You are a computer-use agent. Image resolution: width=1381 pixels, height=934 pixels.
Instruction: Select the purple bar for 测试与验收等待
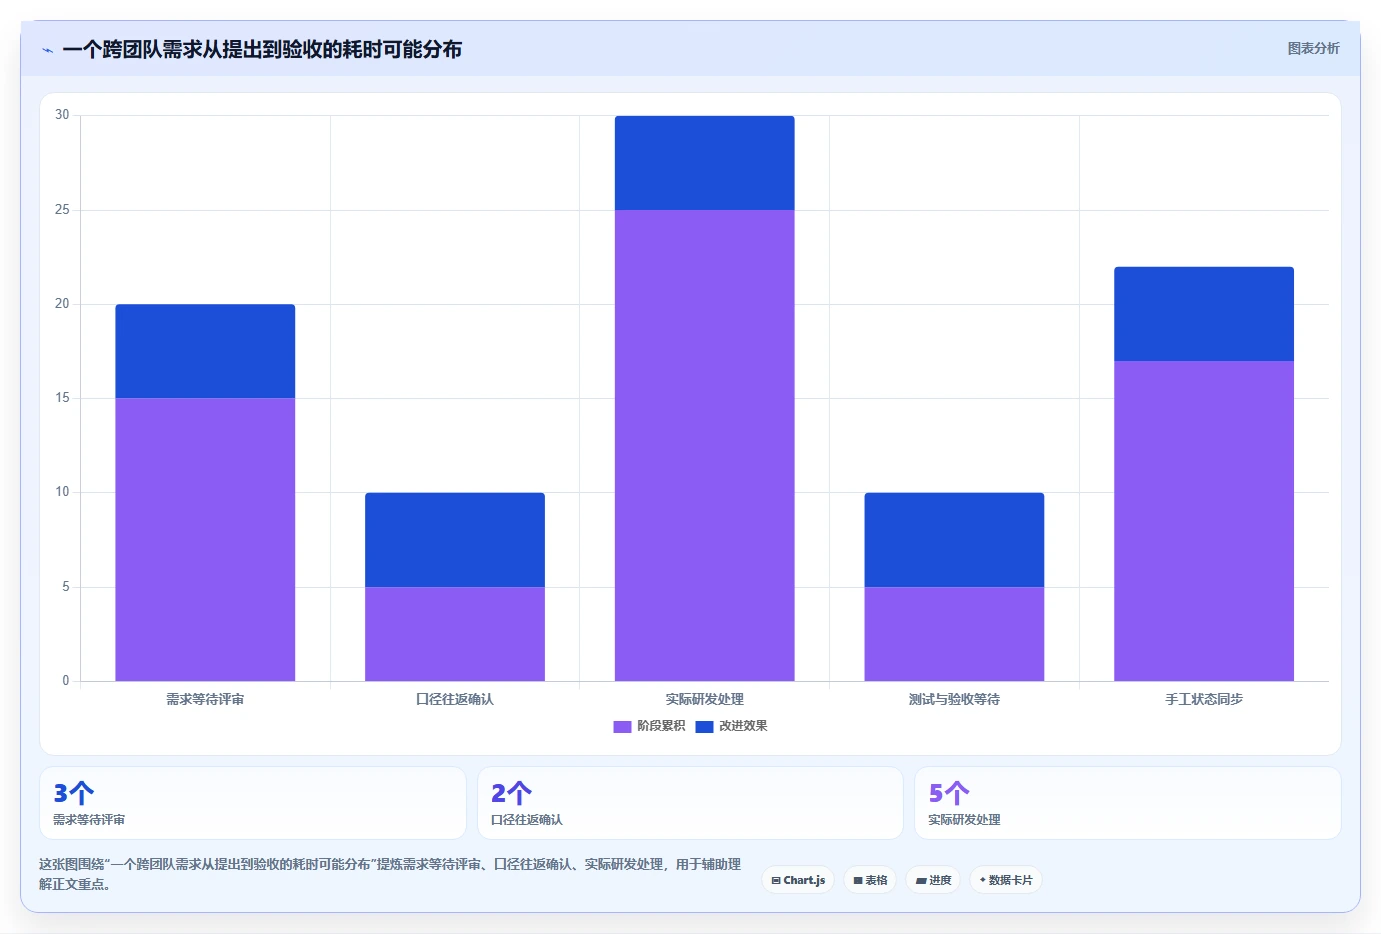(x=954, y=634)
